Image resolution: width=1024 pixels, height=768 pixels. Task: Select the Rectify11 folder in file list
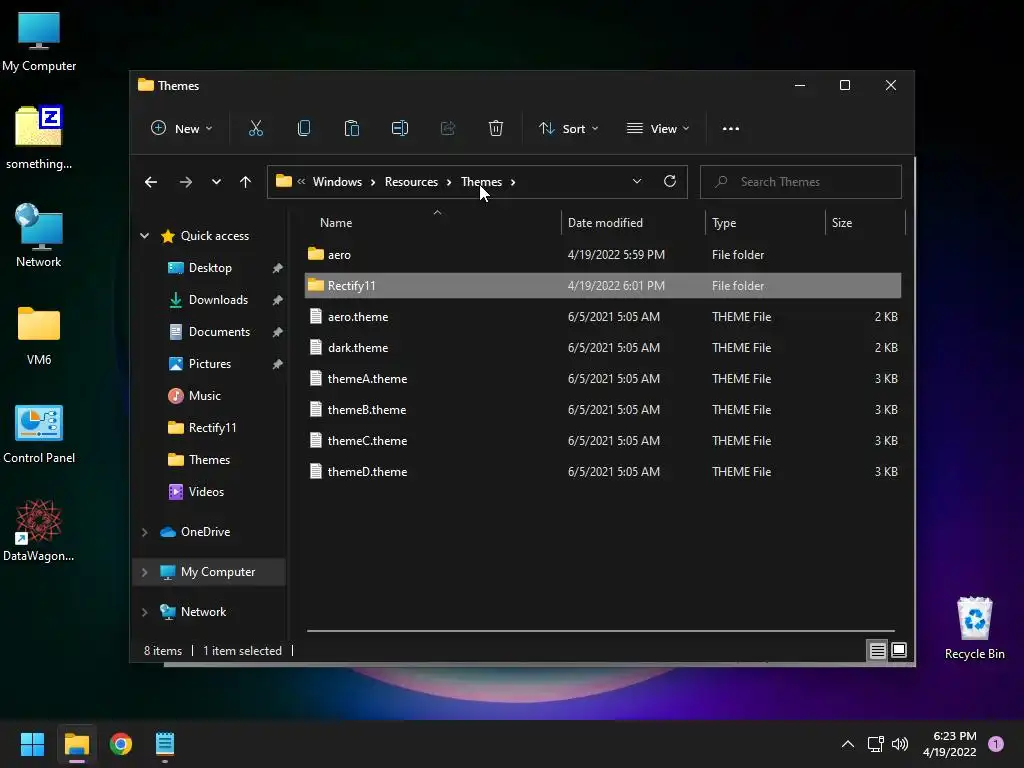point(603,285)
